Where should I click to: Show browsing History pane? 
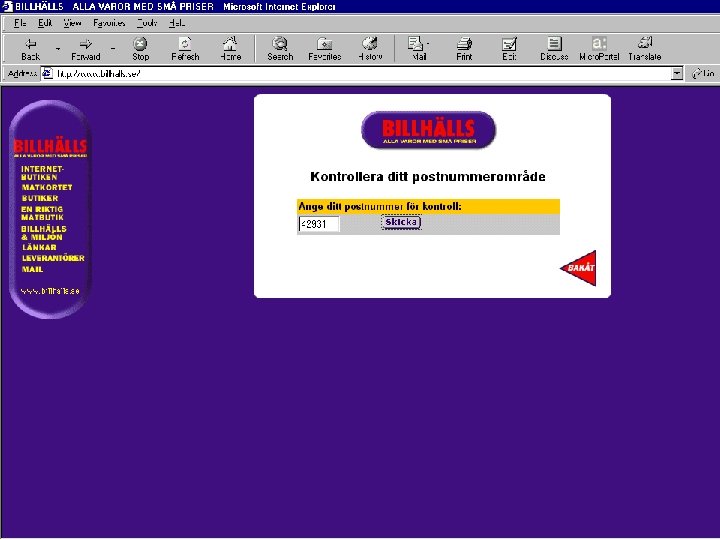pyautogui.click(x=370, y=49)
